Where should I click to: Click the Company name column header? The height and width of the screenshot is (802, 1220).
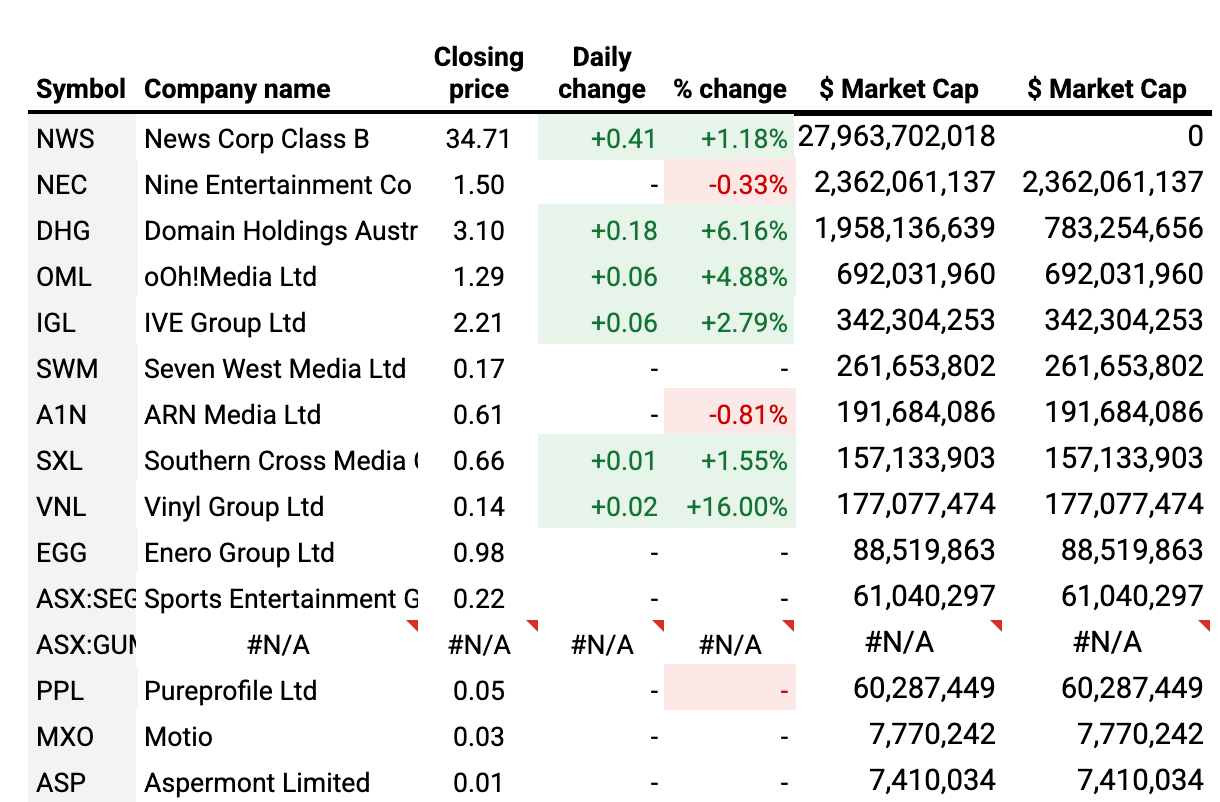[237, 89]
